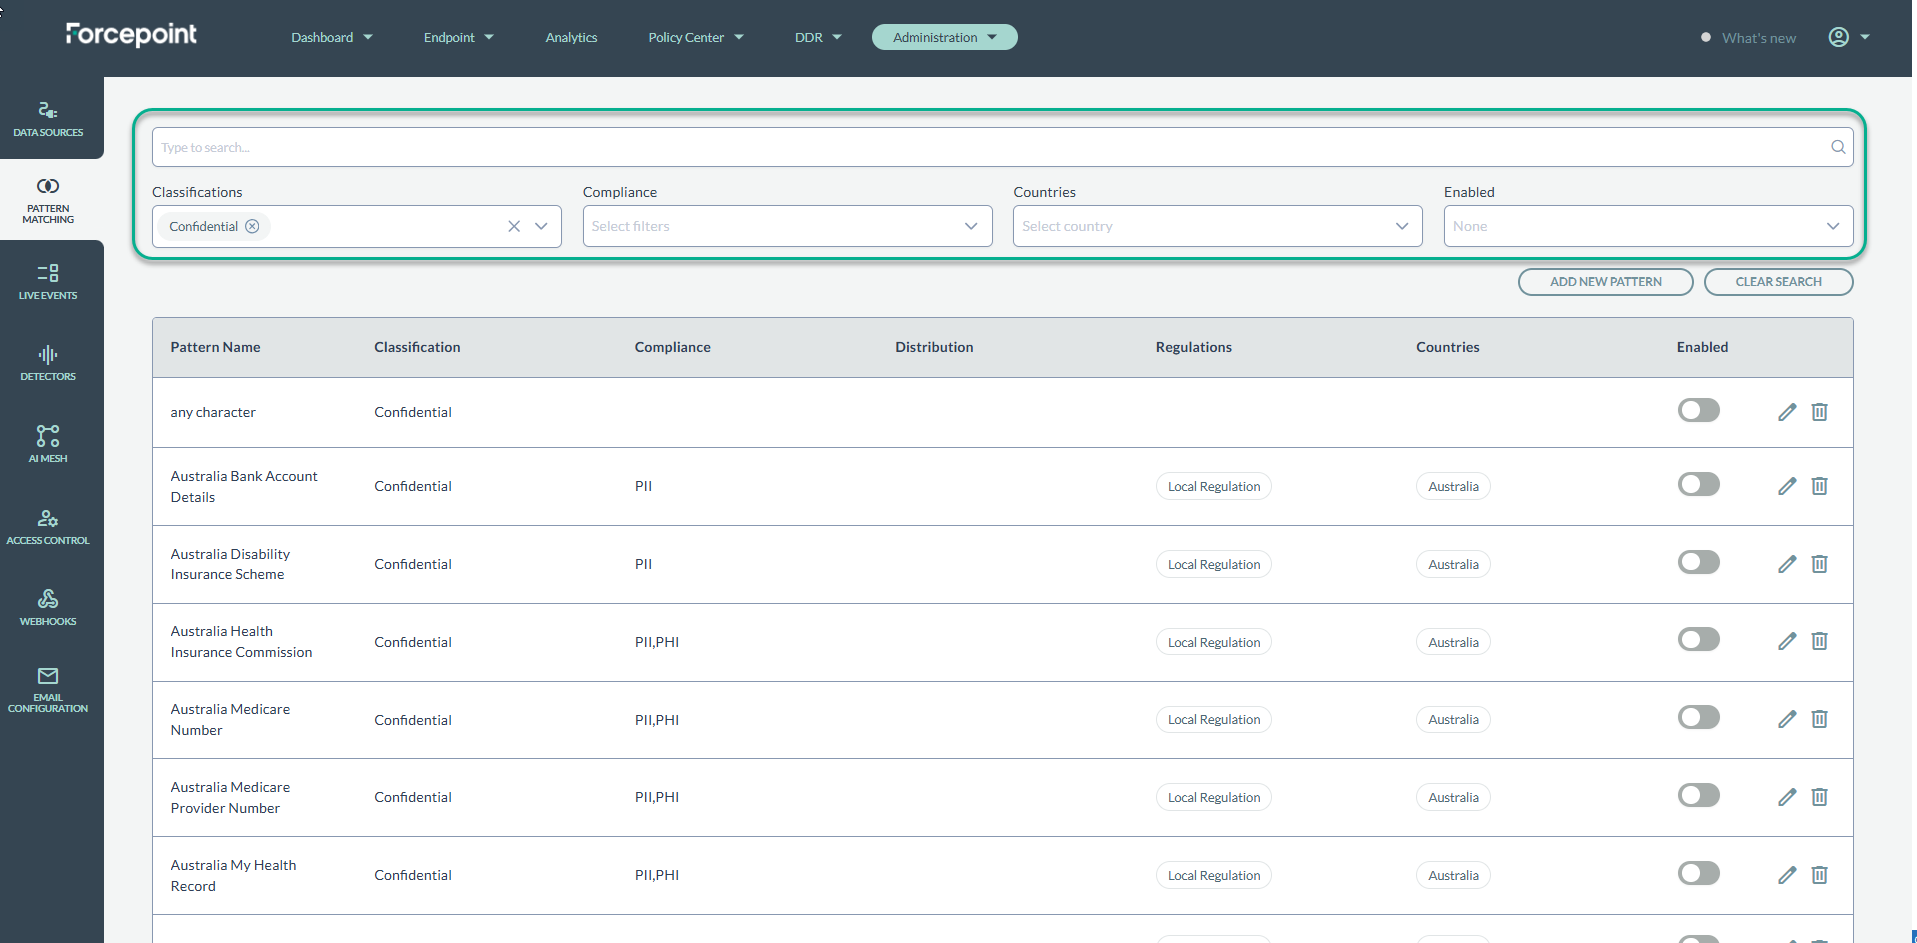Open the Compliance filter dropdown
Viewport: 1917px width, 943px height.
(787, 226)
